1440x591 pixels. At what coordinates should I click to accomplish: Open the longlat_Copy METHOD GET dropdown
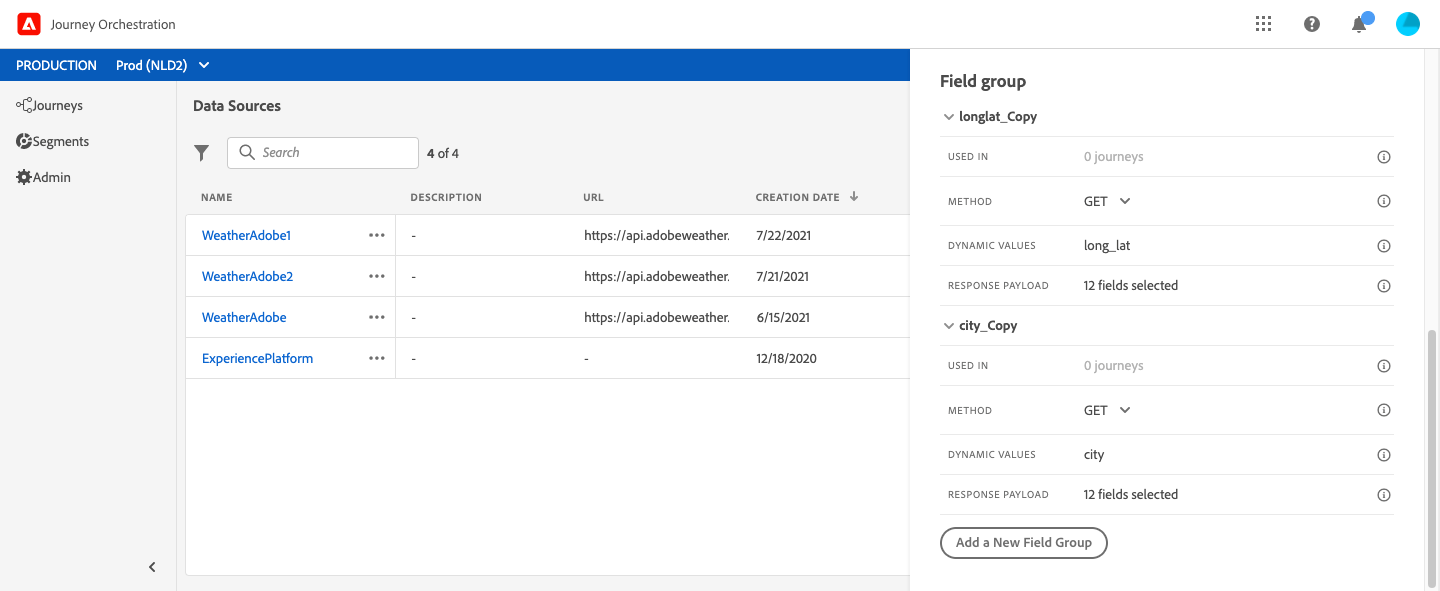[1107, 201]
